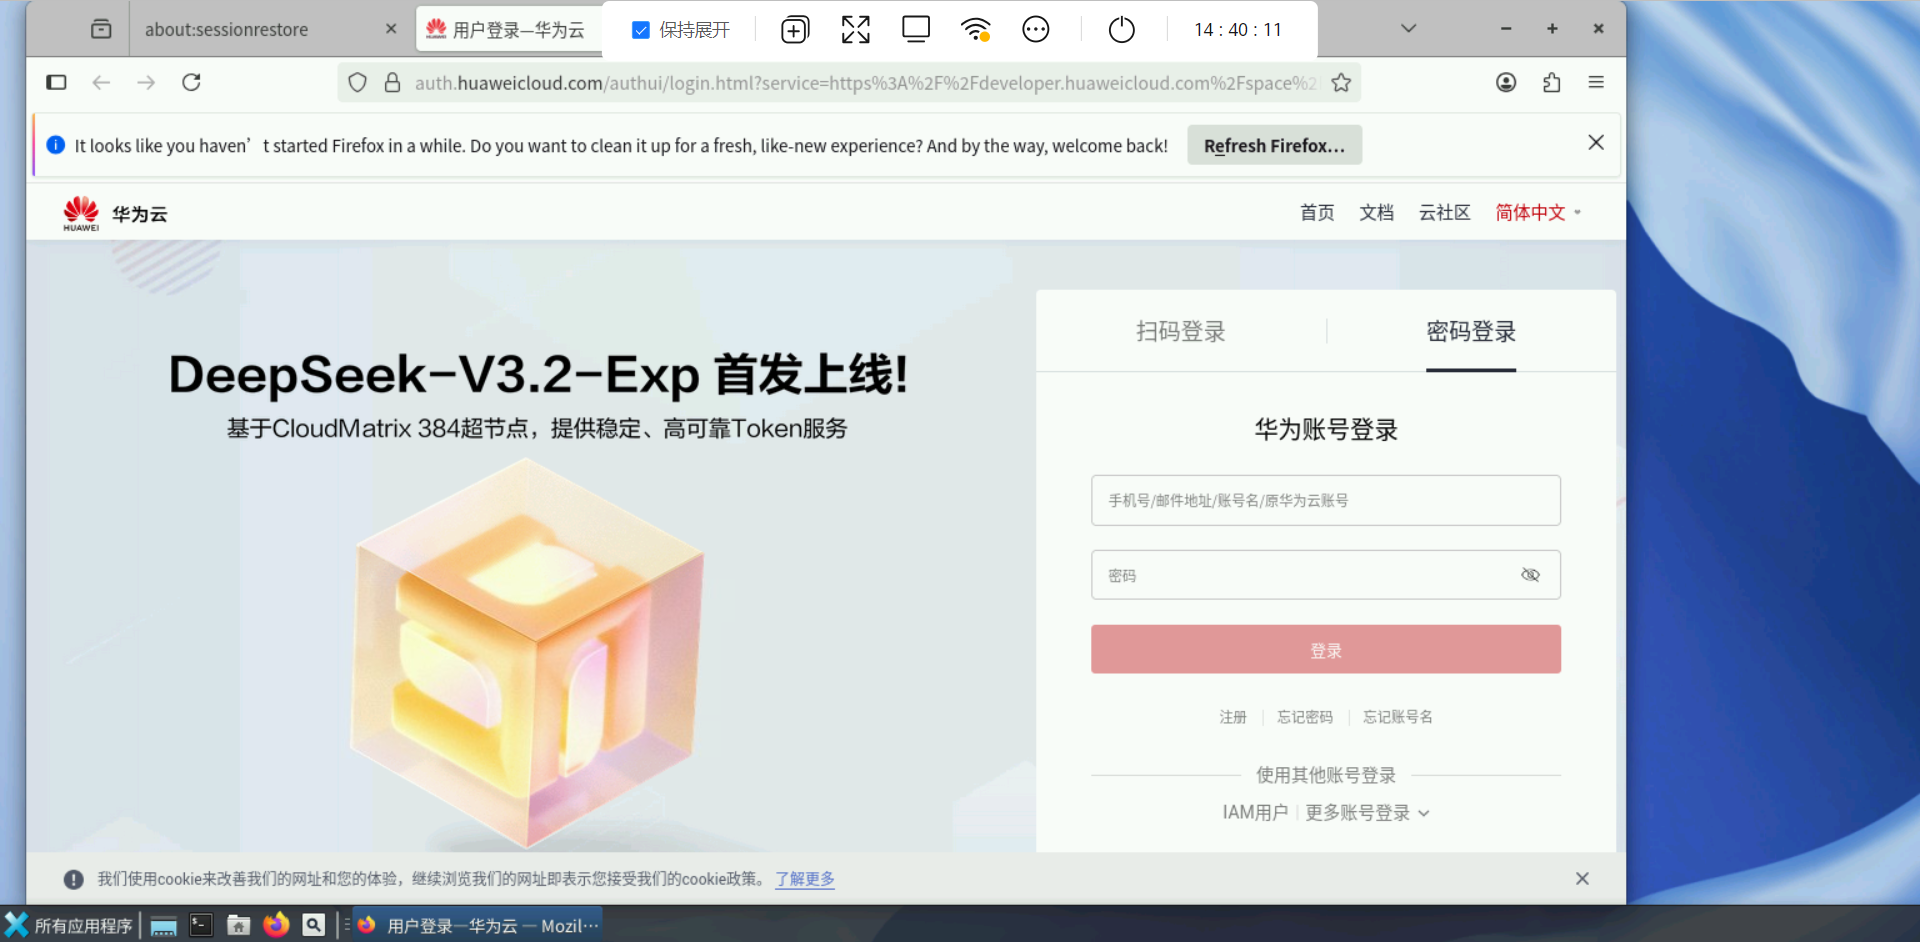Screen dimensions: 1920x942
Task: Click the plus-in-square overlay toolbar icon
Action: pyautogui.click(x=795, y=30)
